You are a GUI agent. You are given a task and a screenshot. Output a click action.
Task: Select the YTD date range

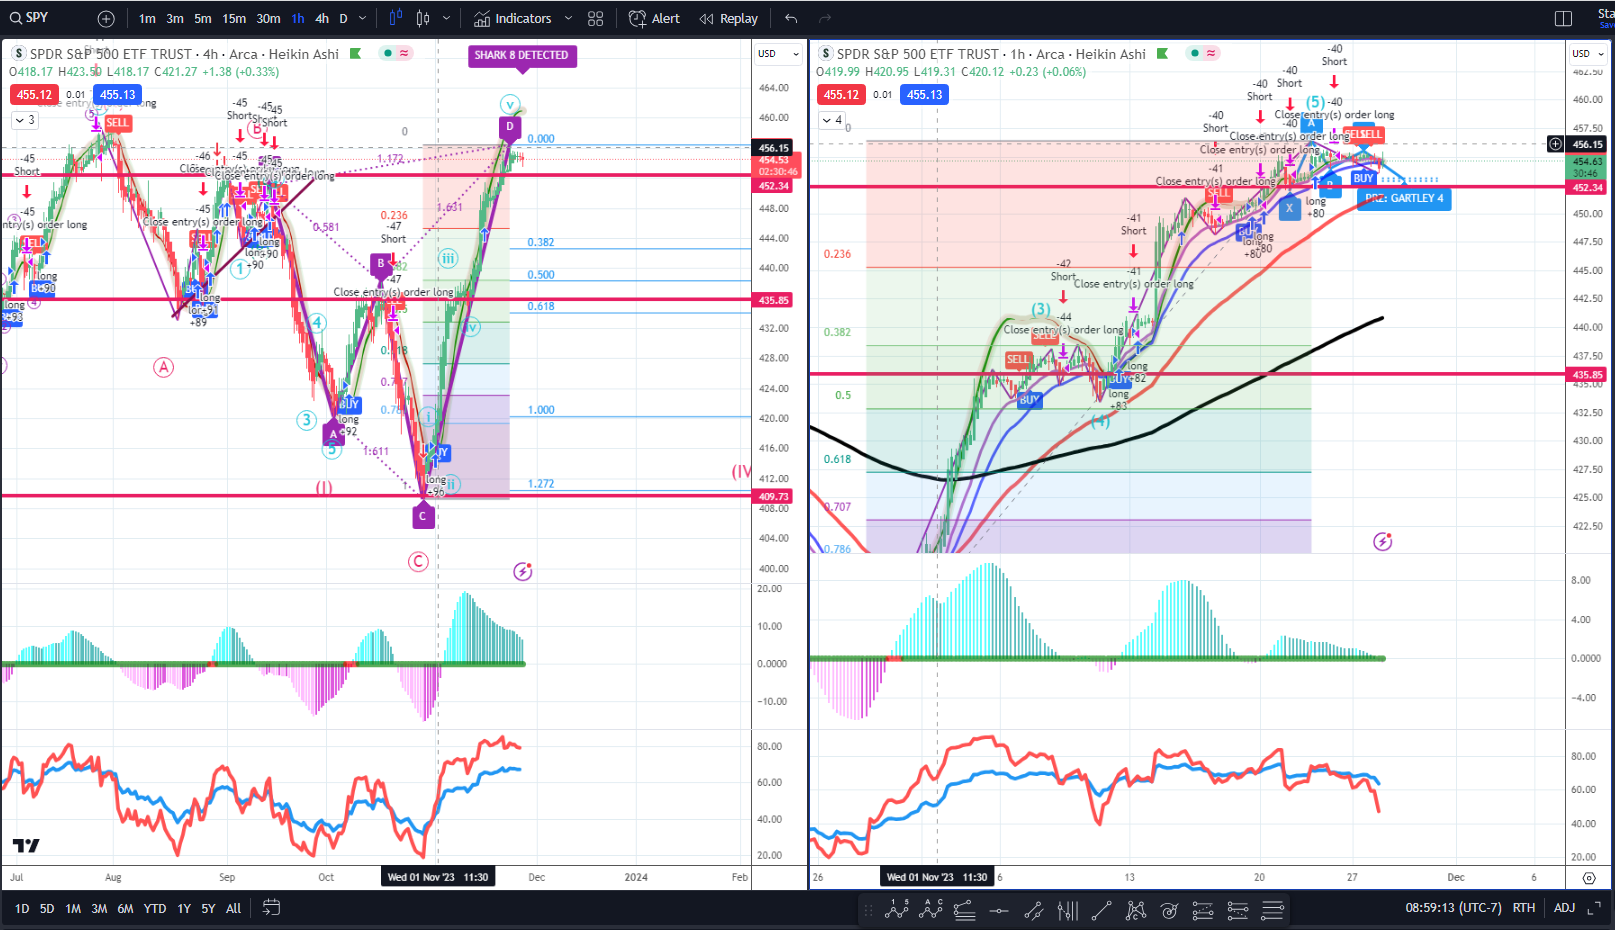(x=155, y=909)
